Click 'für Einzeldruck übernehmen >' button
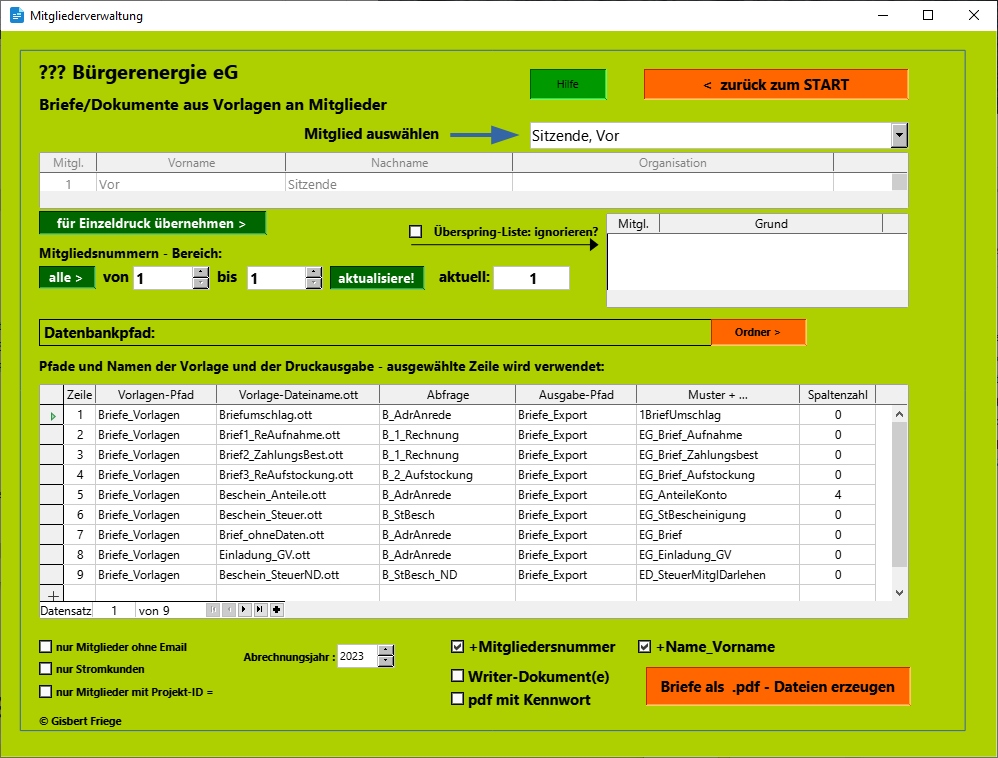The height and width of the screenshot is (758, 998). [152, 223]
